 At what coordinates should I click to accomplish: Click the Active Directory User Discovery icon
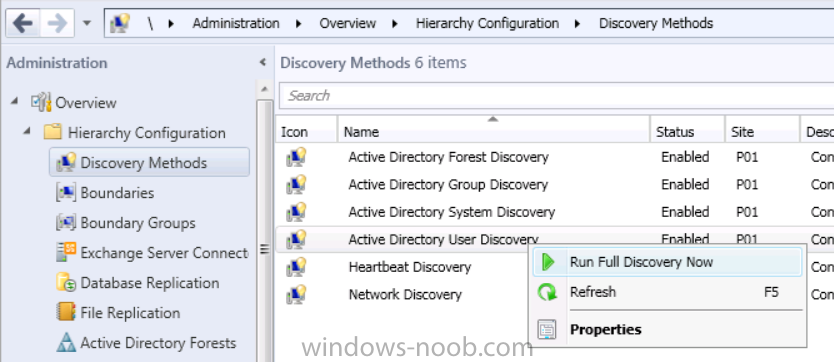click(296, 240)
